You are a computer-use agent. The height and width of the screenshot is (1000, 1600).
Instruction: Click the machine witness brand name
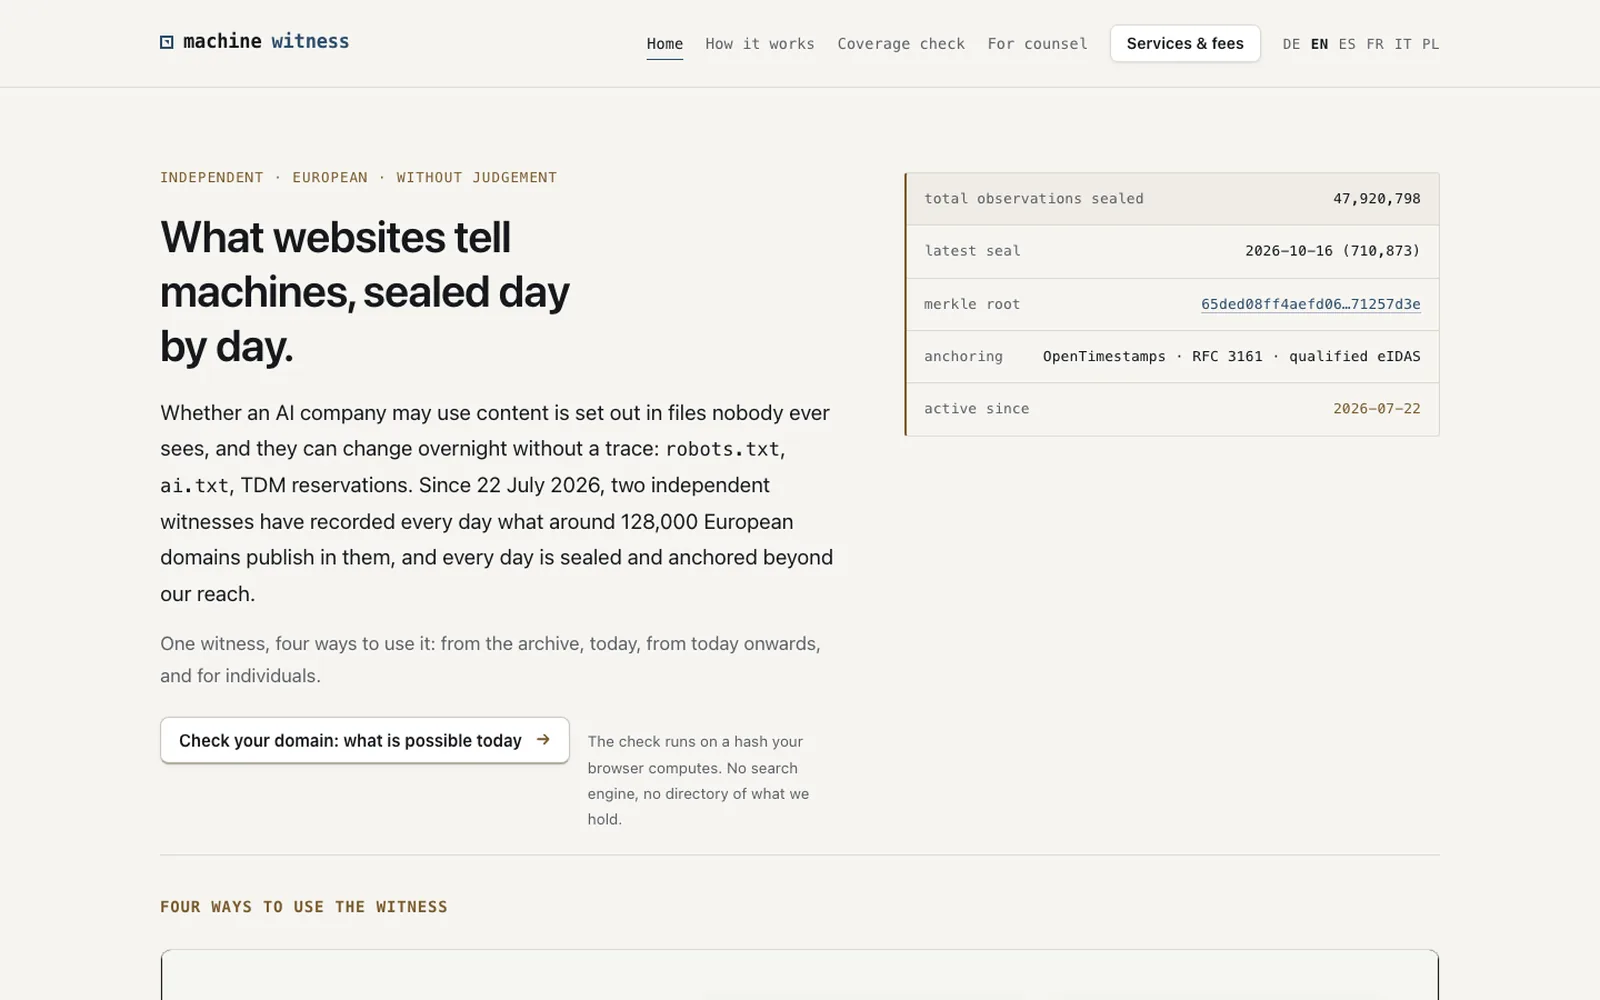(266, 41)
